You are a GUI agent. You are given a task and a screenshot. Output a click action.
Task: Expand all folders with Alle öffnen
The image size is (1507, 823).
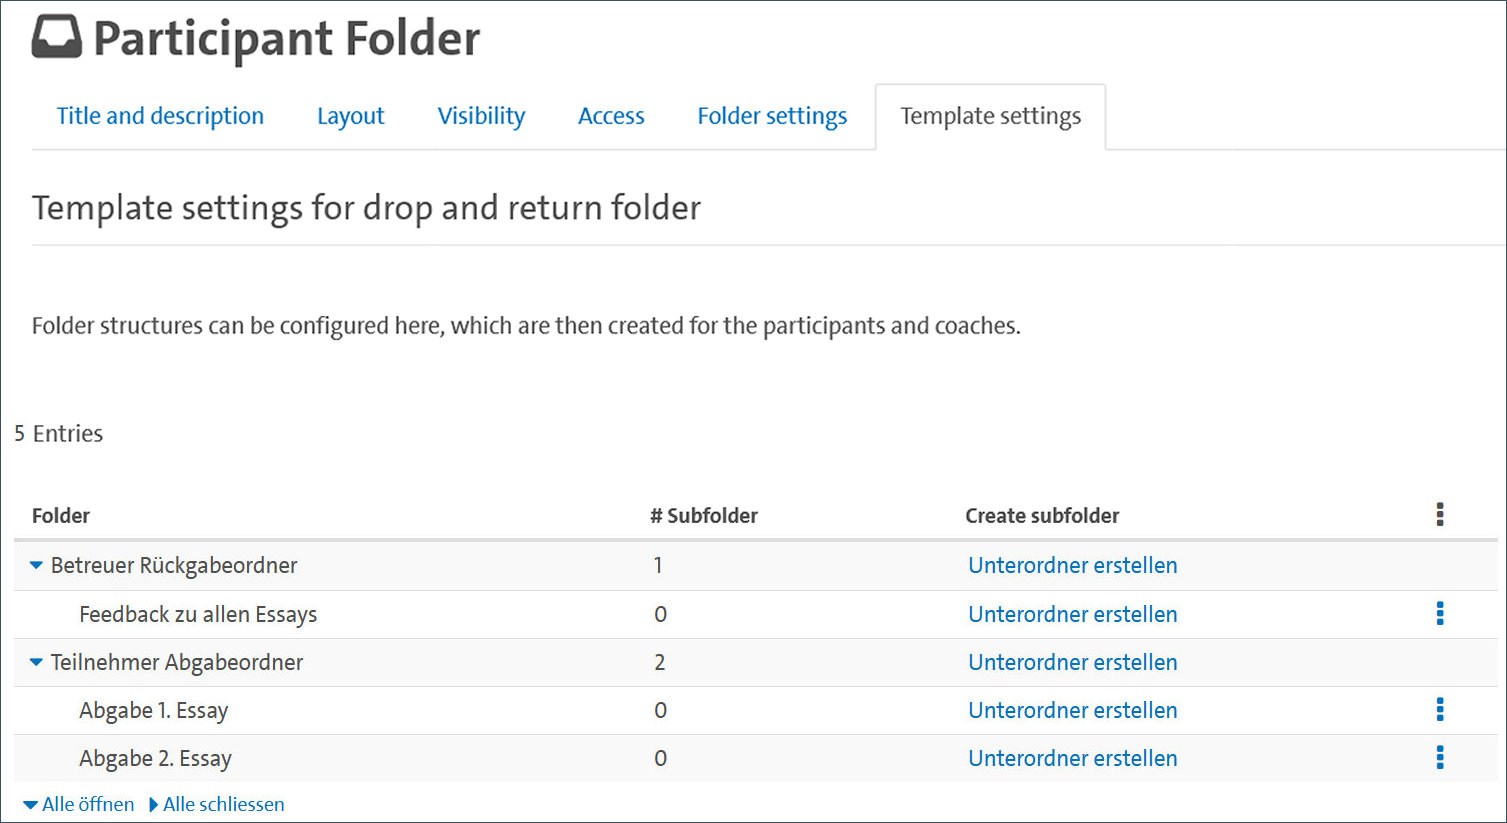pos(79,805)
